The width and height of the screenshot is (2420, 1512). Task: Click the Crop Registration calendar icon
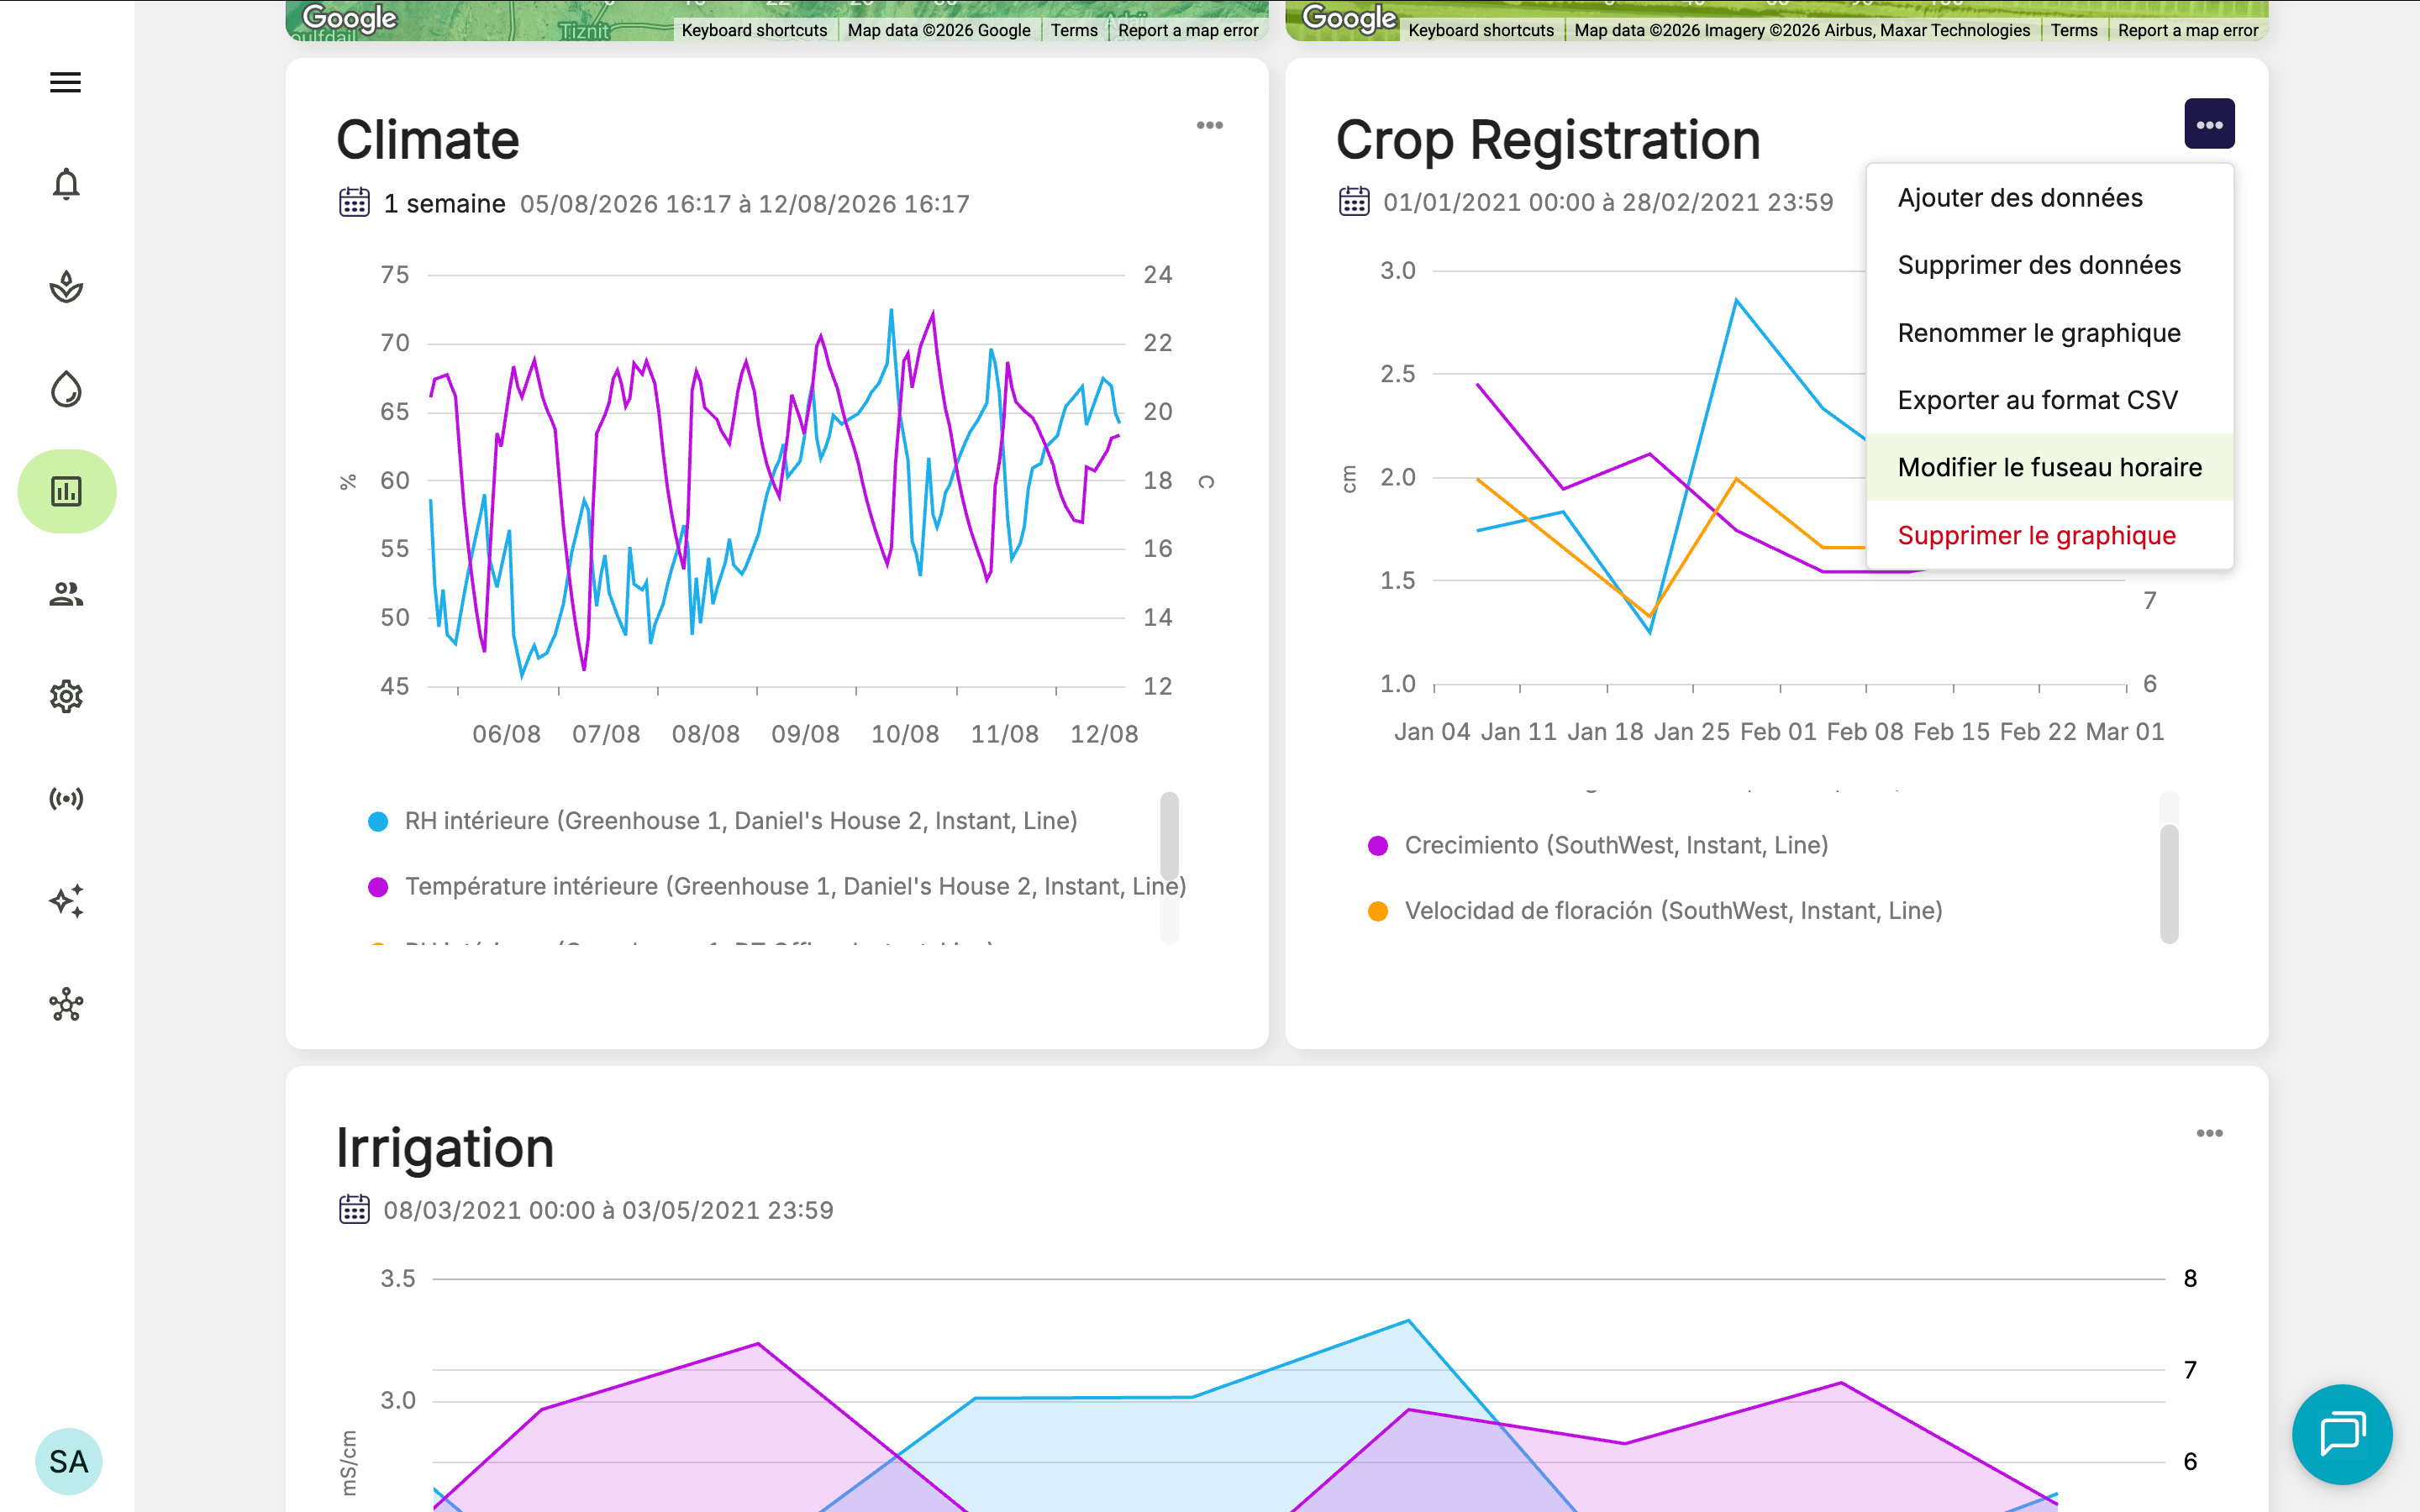pos(1354,201)
